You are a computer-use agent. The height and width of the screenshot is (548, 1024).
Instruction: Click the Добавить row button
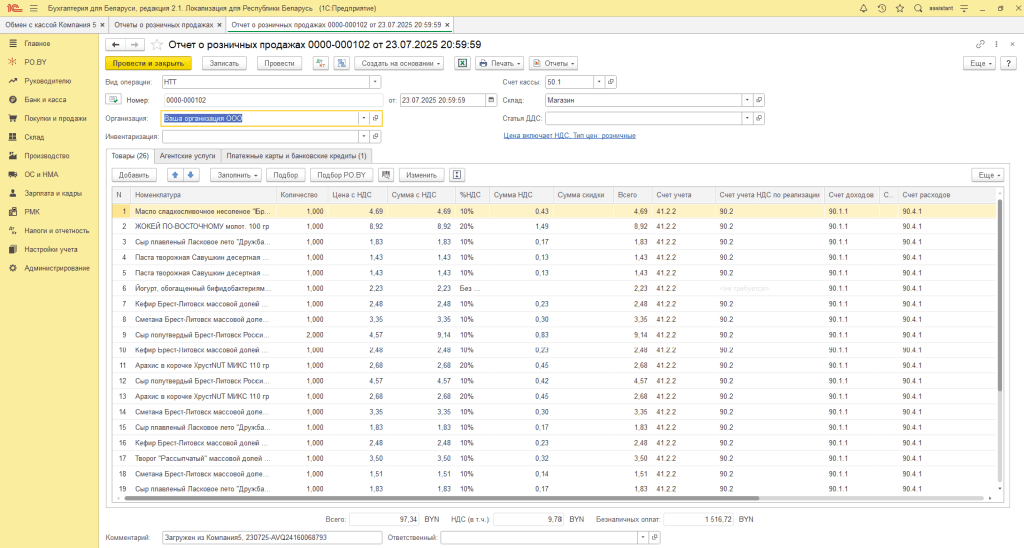(x=134, y=175)
